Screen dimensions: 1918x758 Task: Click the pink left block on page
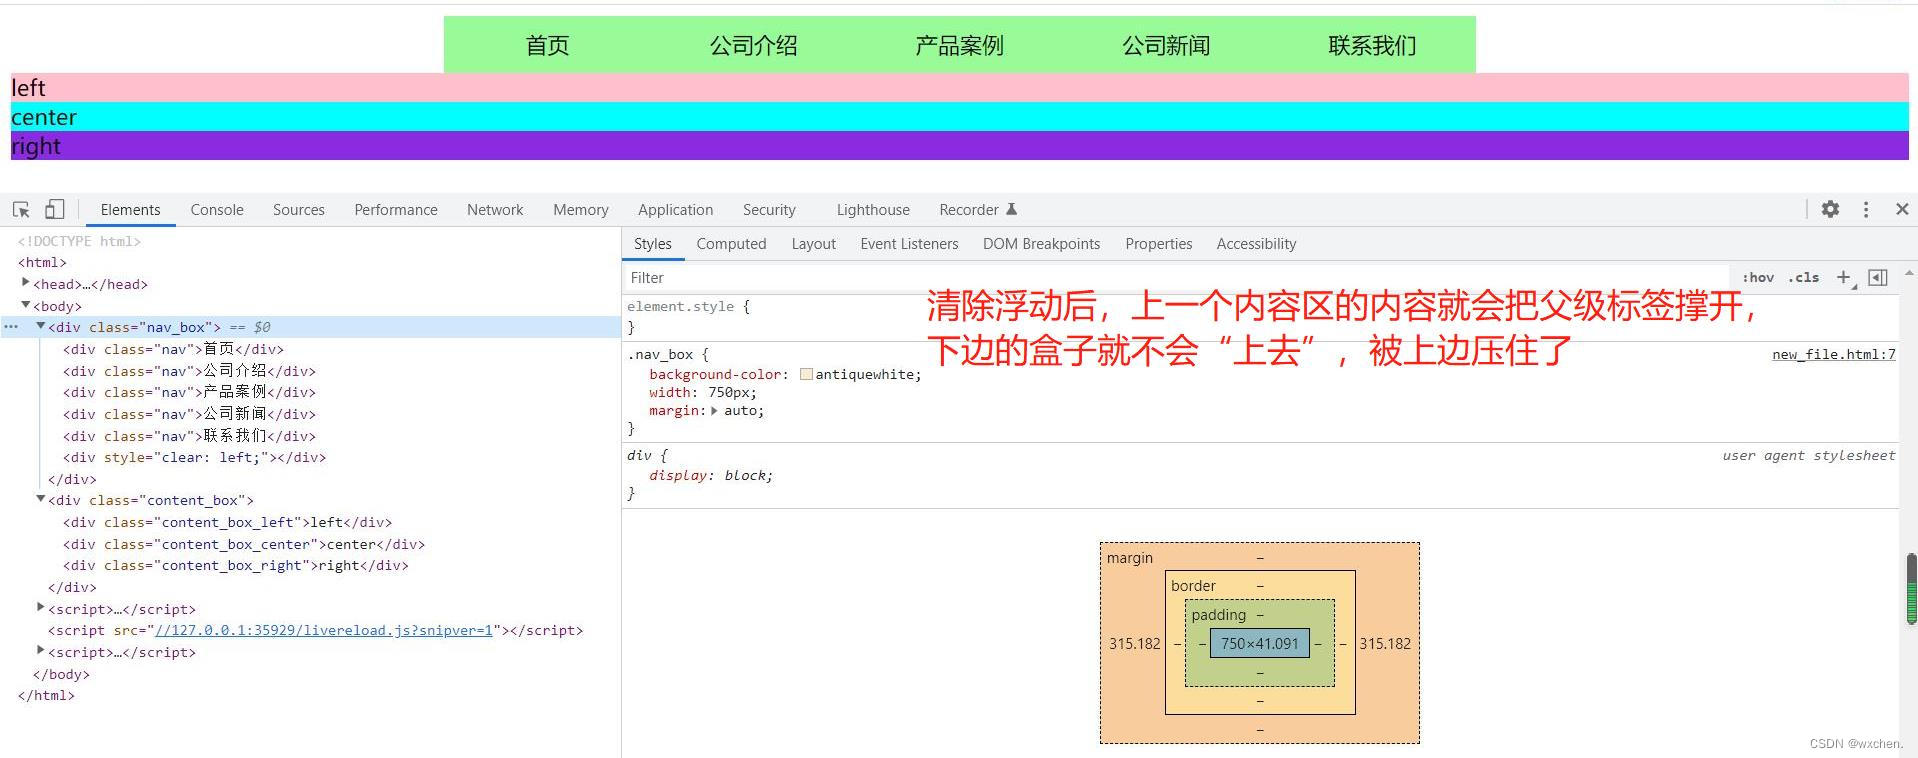pos(959,87)
